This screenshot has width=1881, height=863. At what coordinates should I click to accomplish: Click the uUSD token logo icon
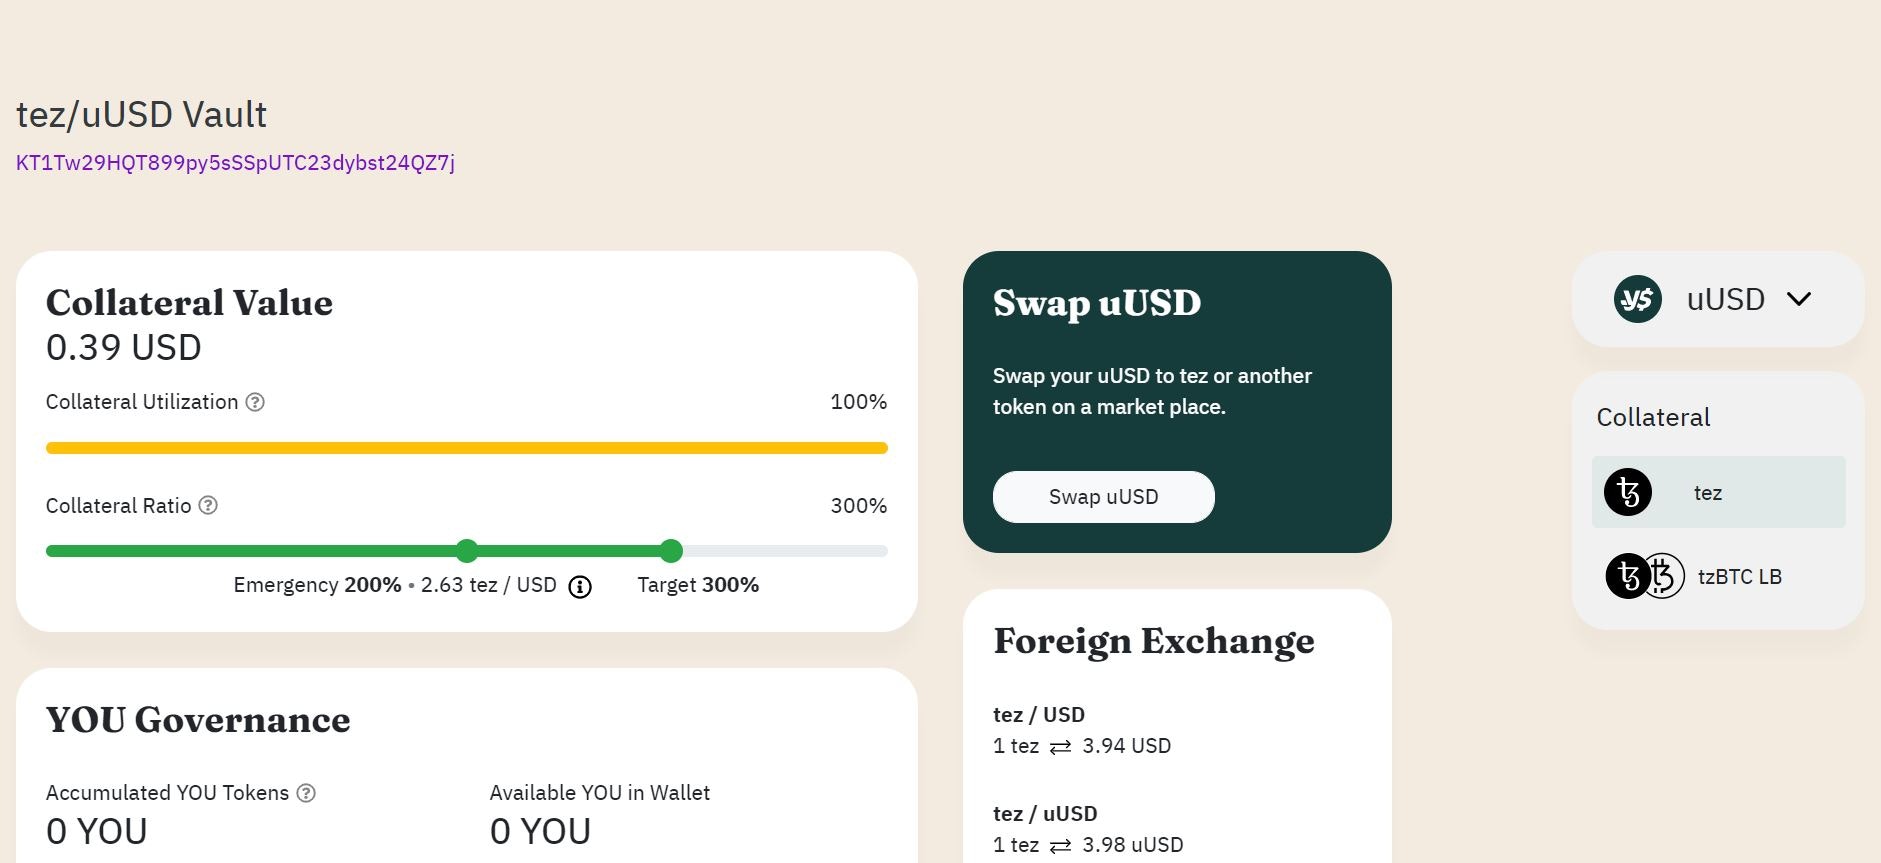coord(1638,299)
